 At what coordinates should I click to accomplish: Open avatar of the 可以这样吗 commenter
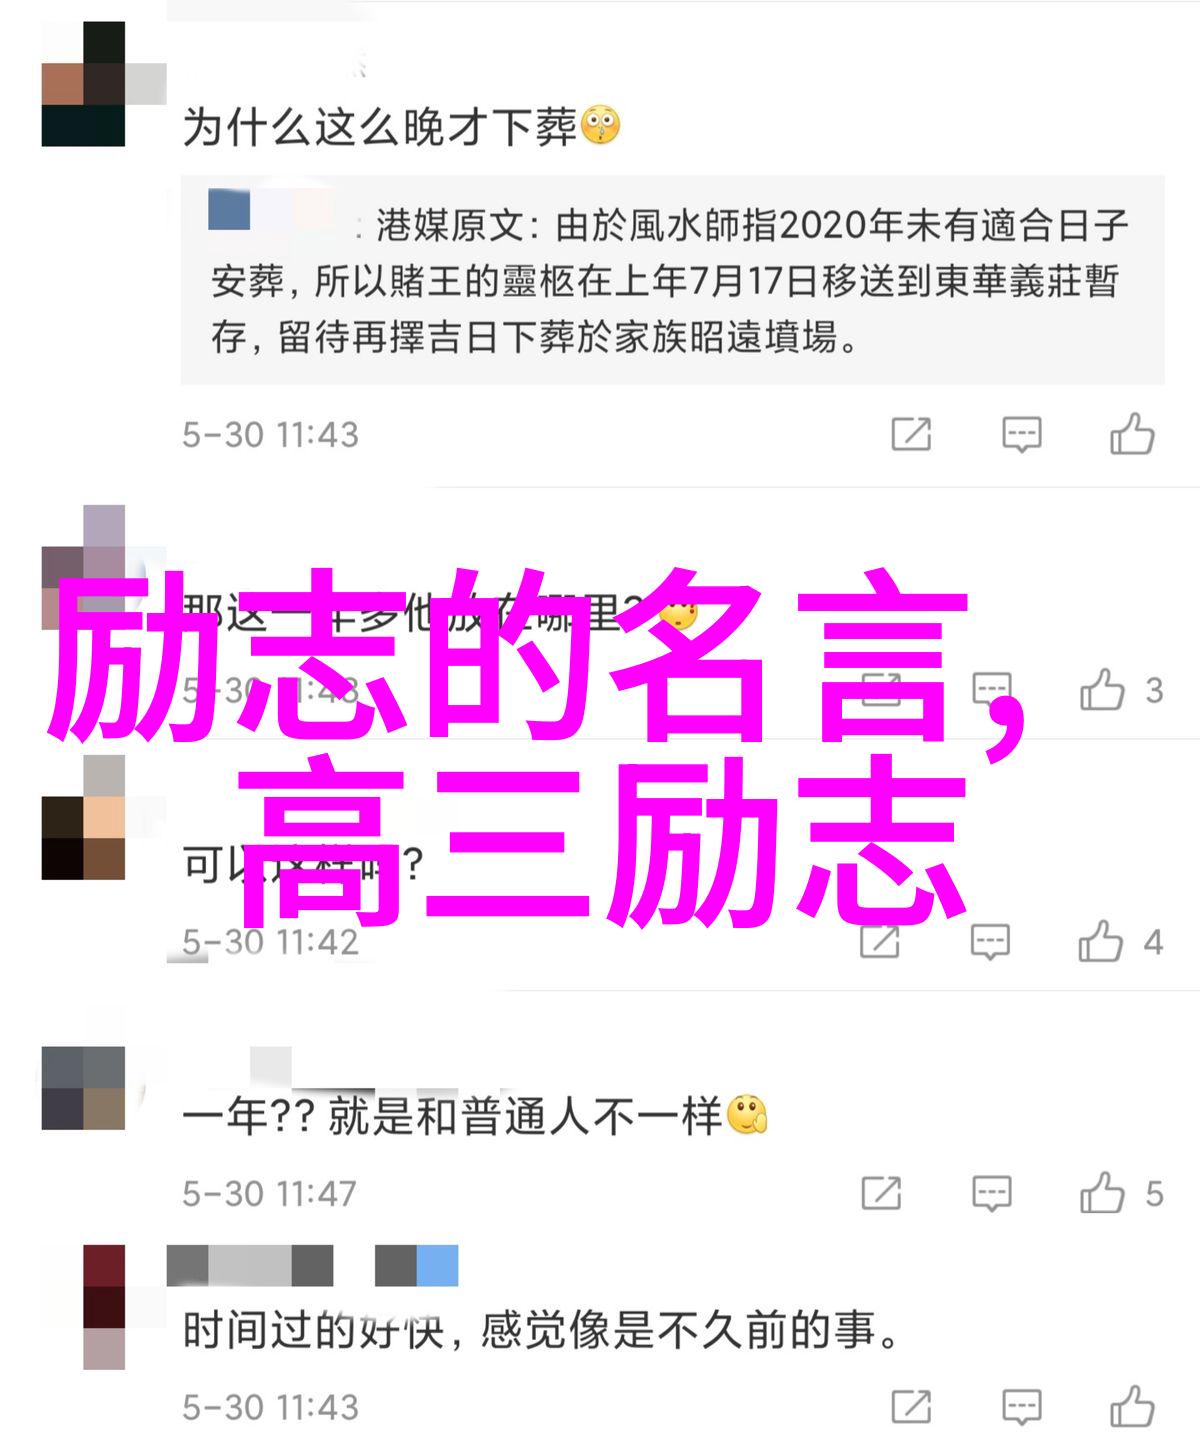point(84,818)
